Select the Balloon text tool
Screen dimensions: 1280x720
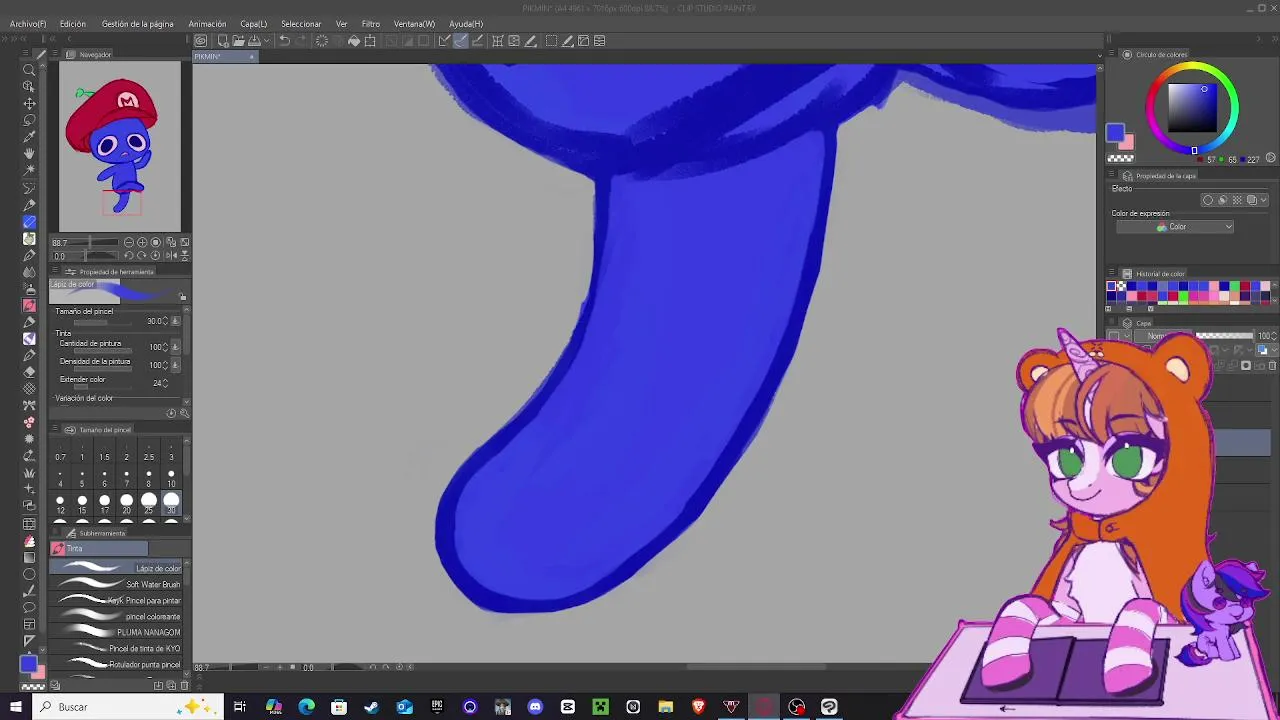29,607
